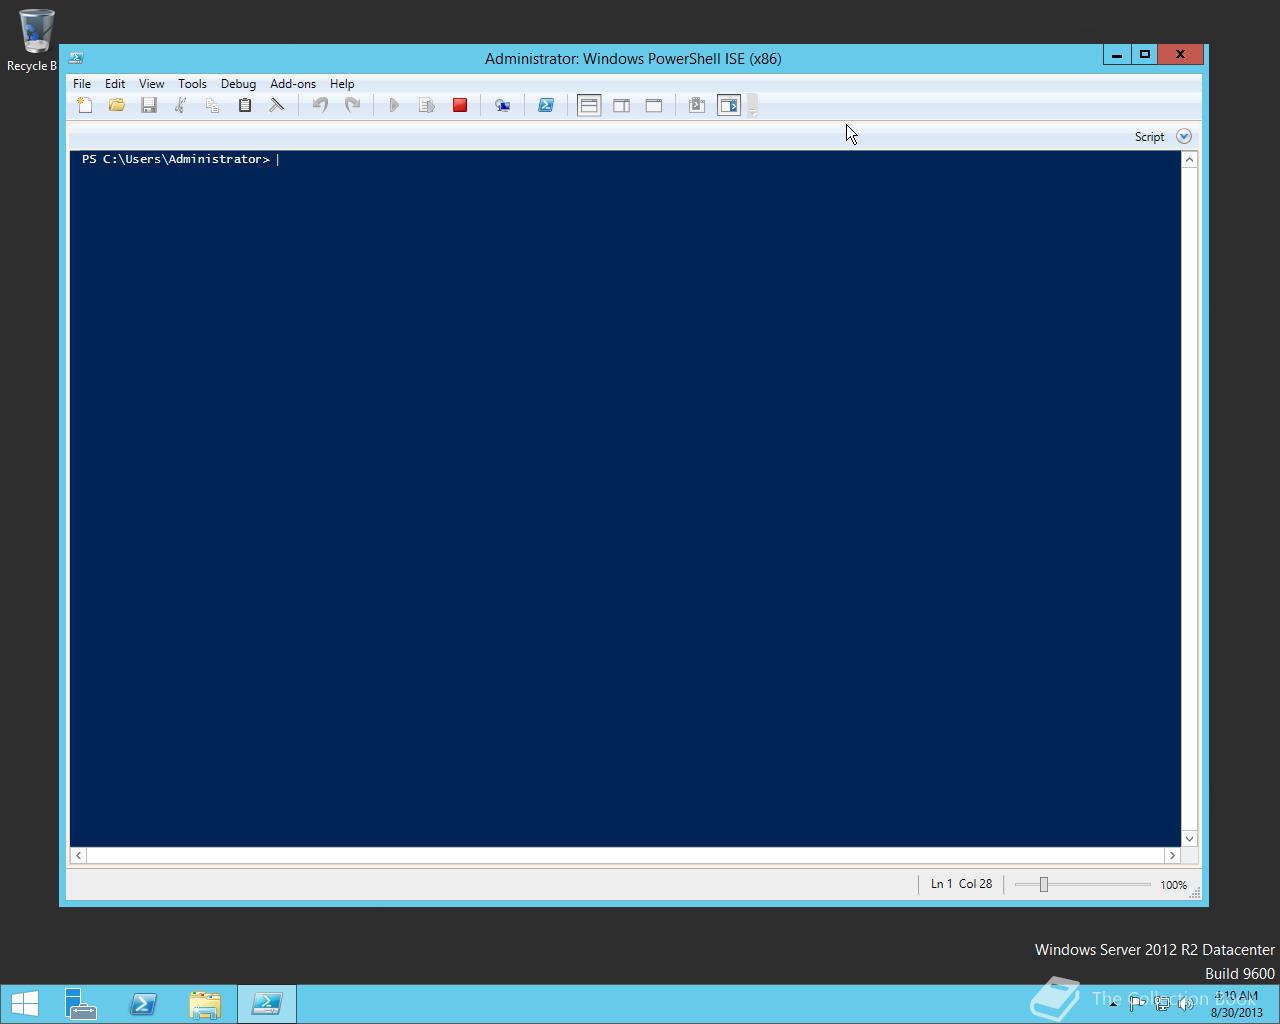Open the View menu
Viewport: 1280px width, 1024px height.
151,84
